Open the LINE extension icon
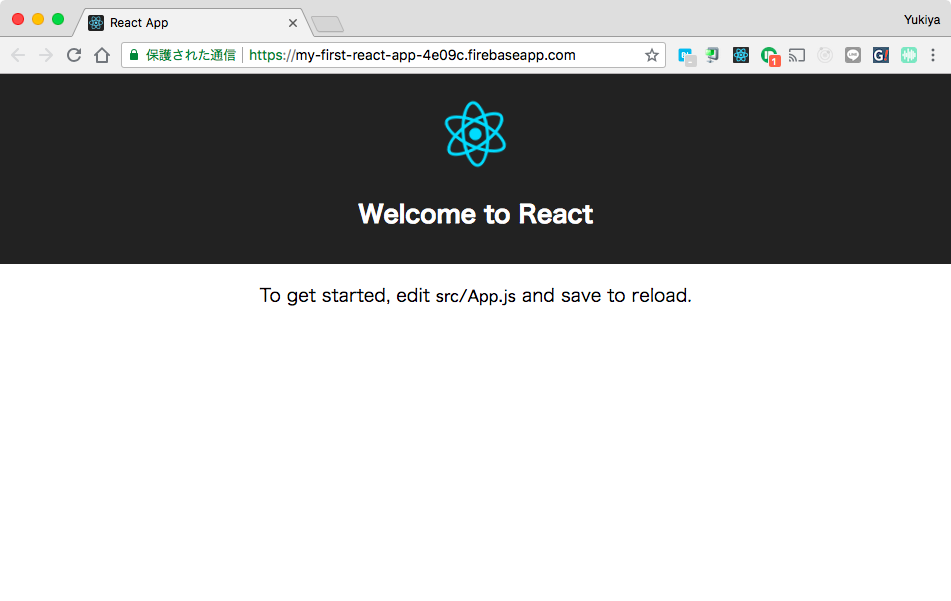The image size is (951, 601). tap(853, 55)
